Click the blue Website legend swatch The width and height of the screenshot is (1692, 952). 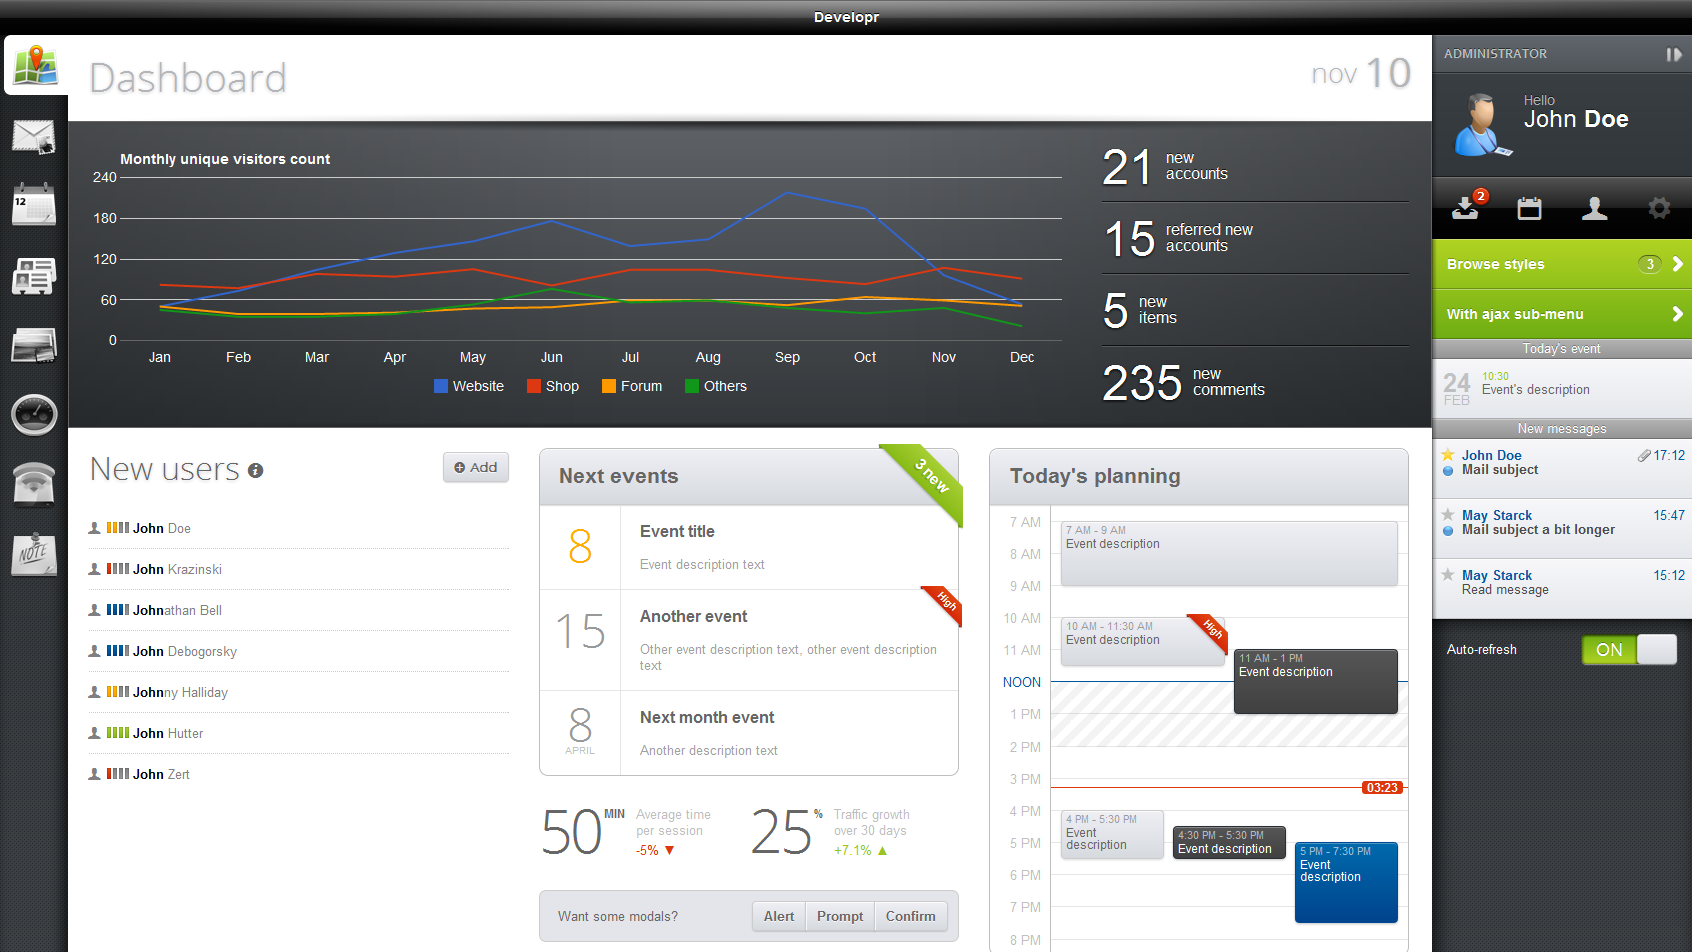[x=441, y=386]
